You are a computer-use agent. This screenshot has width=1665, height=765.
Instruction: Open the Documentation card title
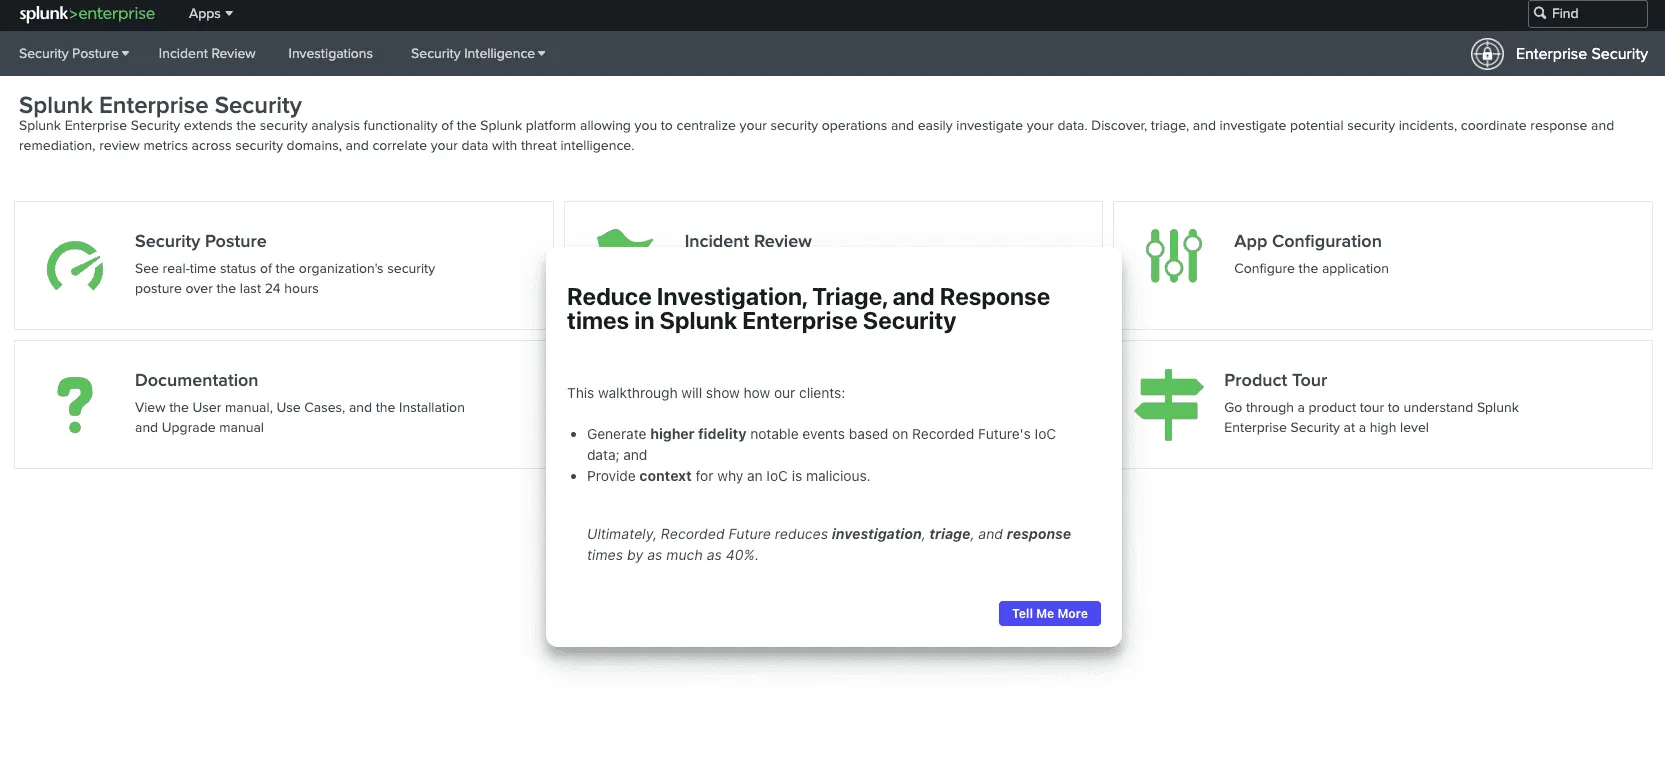[197, 381]
